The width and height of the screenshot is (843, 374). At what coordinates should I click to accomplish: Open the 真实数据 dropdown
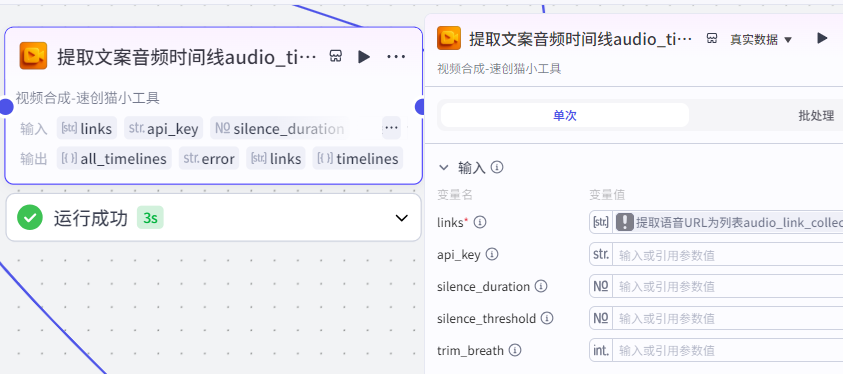[x=761, y=39]
